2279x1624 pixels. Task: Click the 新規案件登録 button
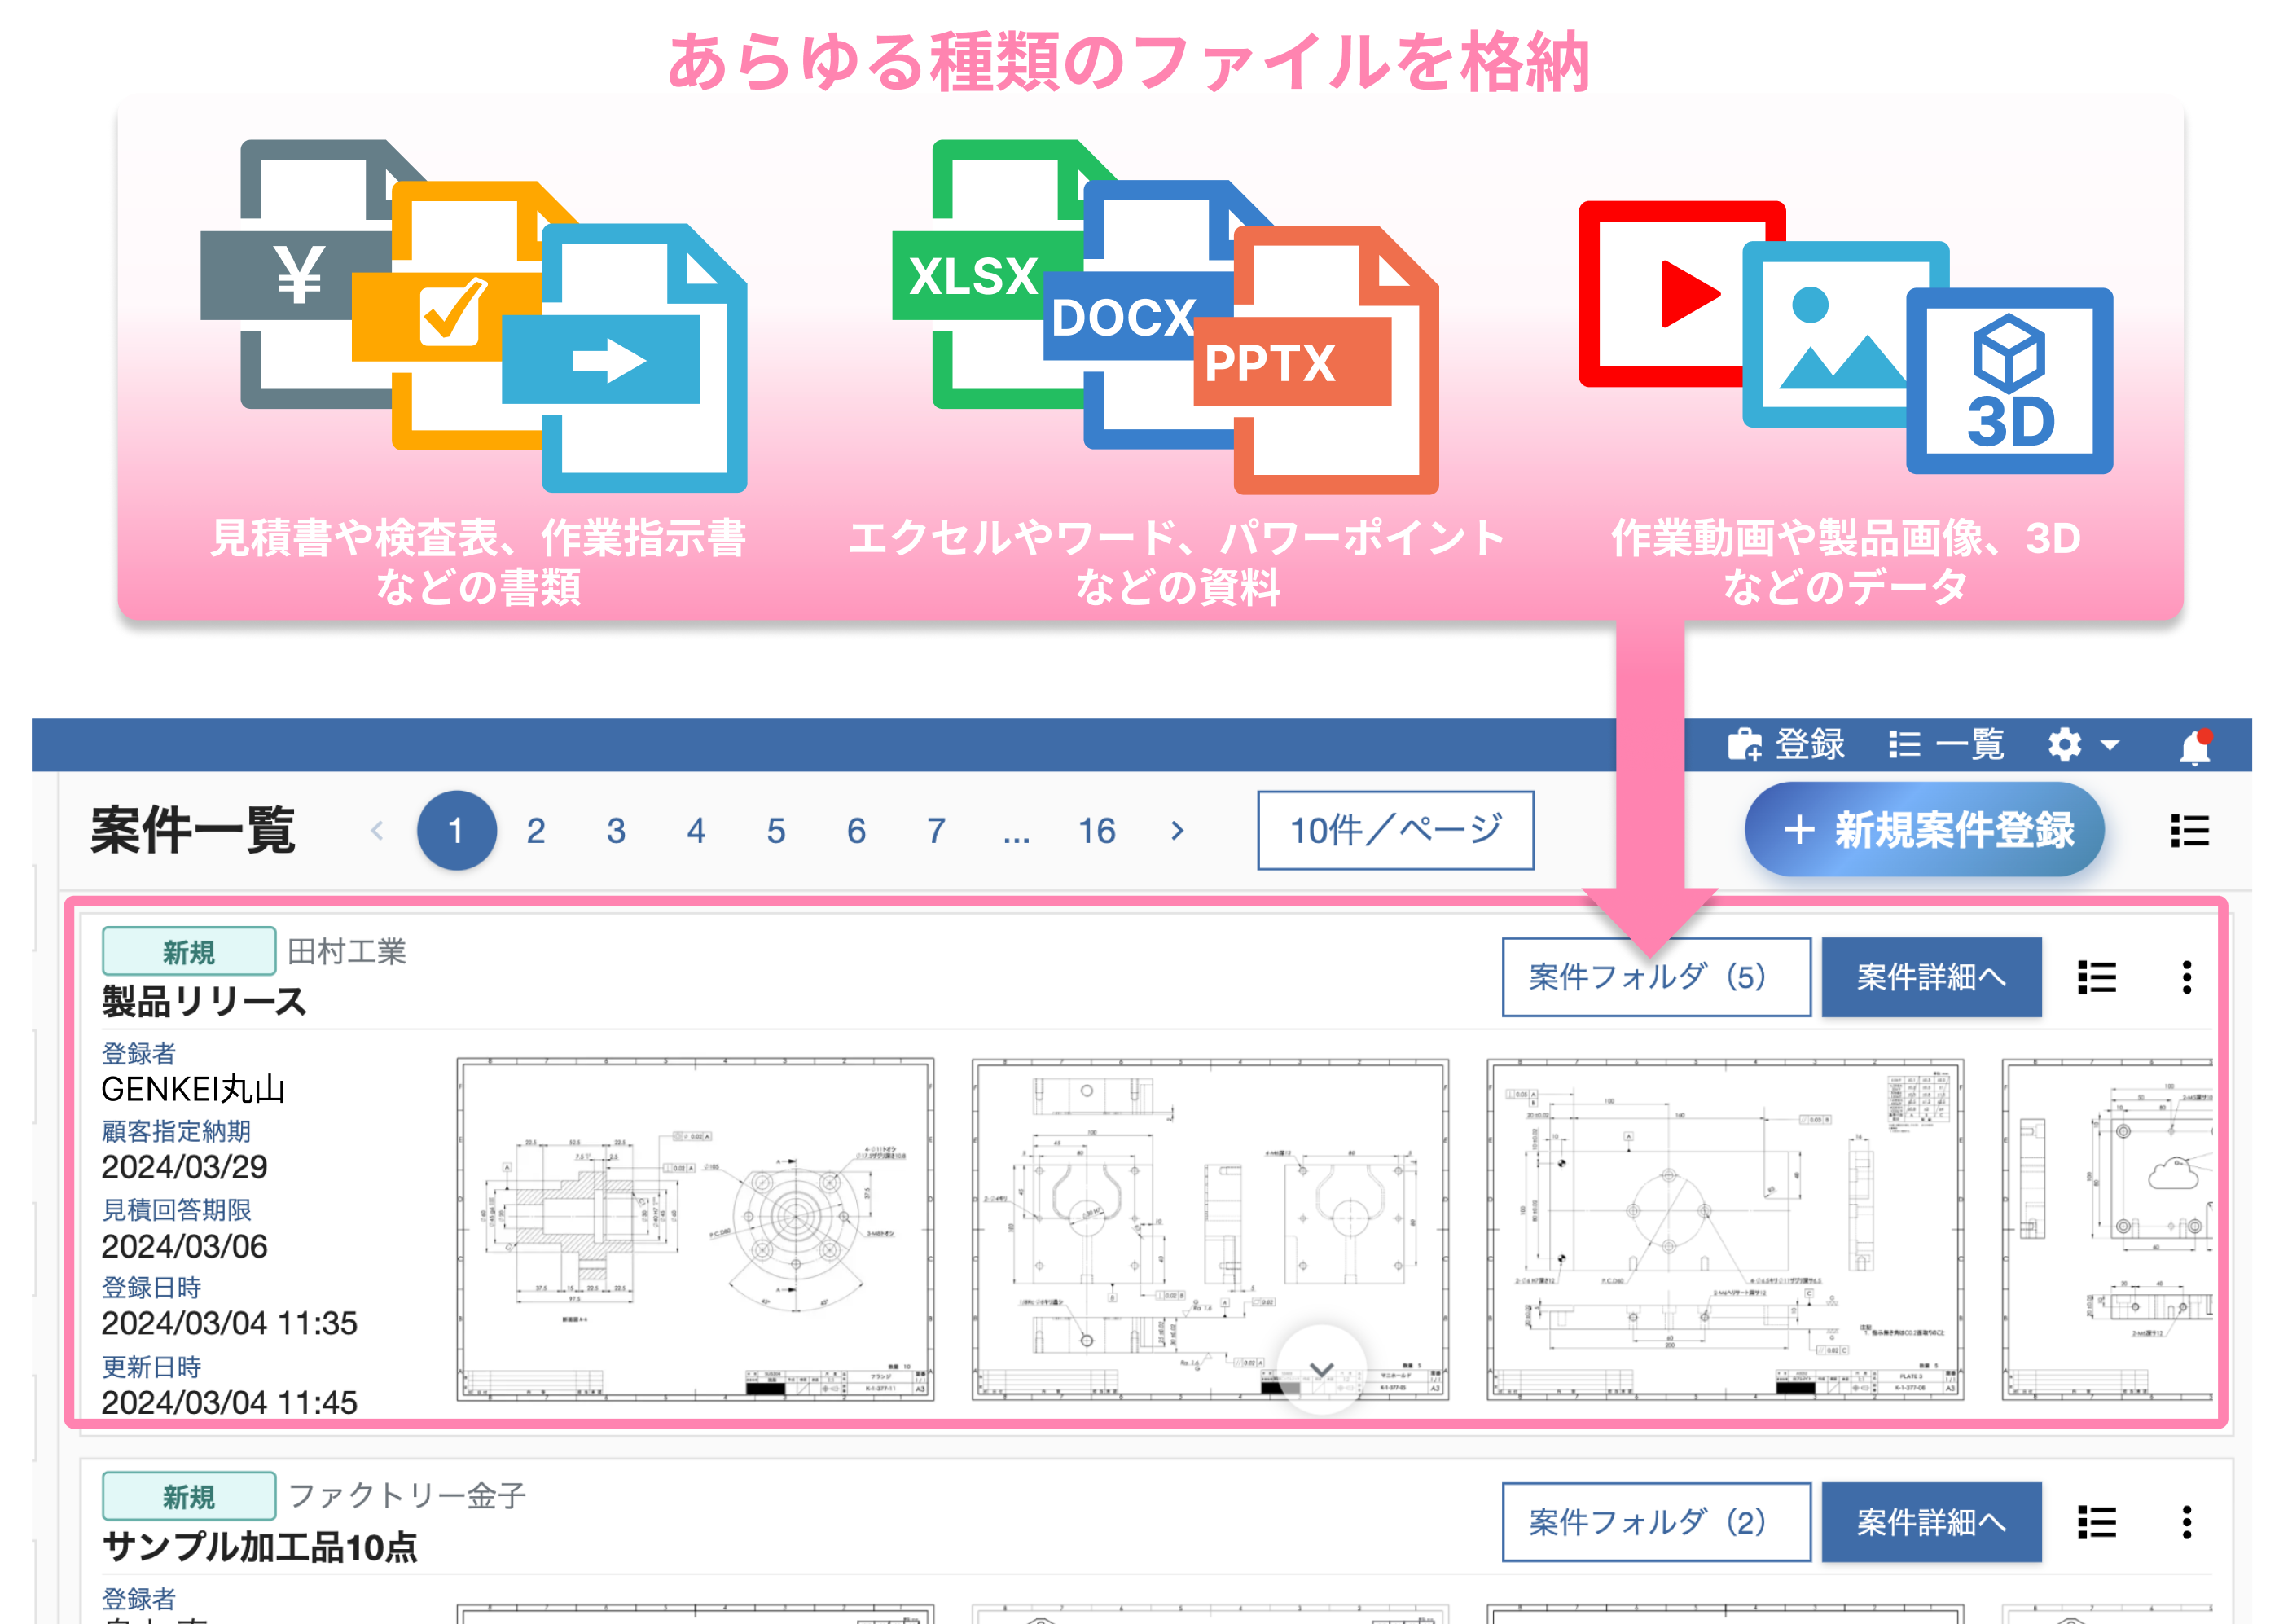click(1924, 830)
